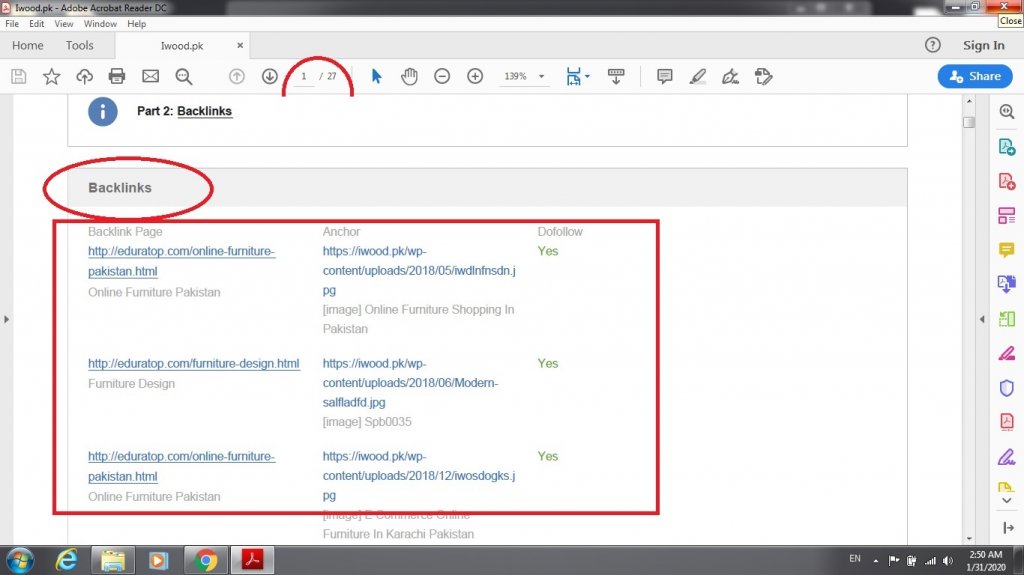Choose the Selection arrow tool
Screen dimensions: 1024x575
point(376,76)
